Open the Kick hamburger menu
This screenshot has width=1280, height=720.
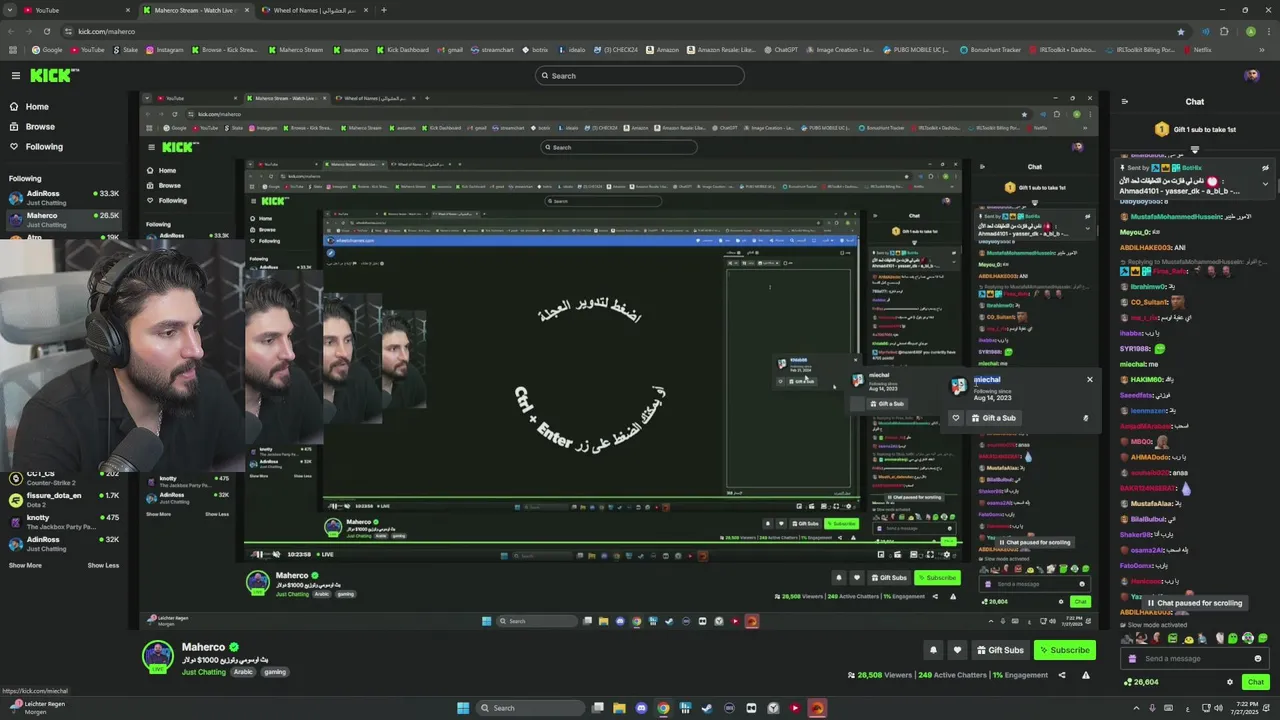coord(15,76)
